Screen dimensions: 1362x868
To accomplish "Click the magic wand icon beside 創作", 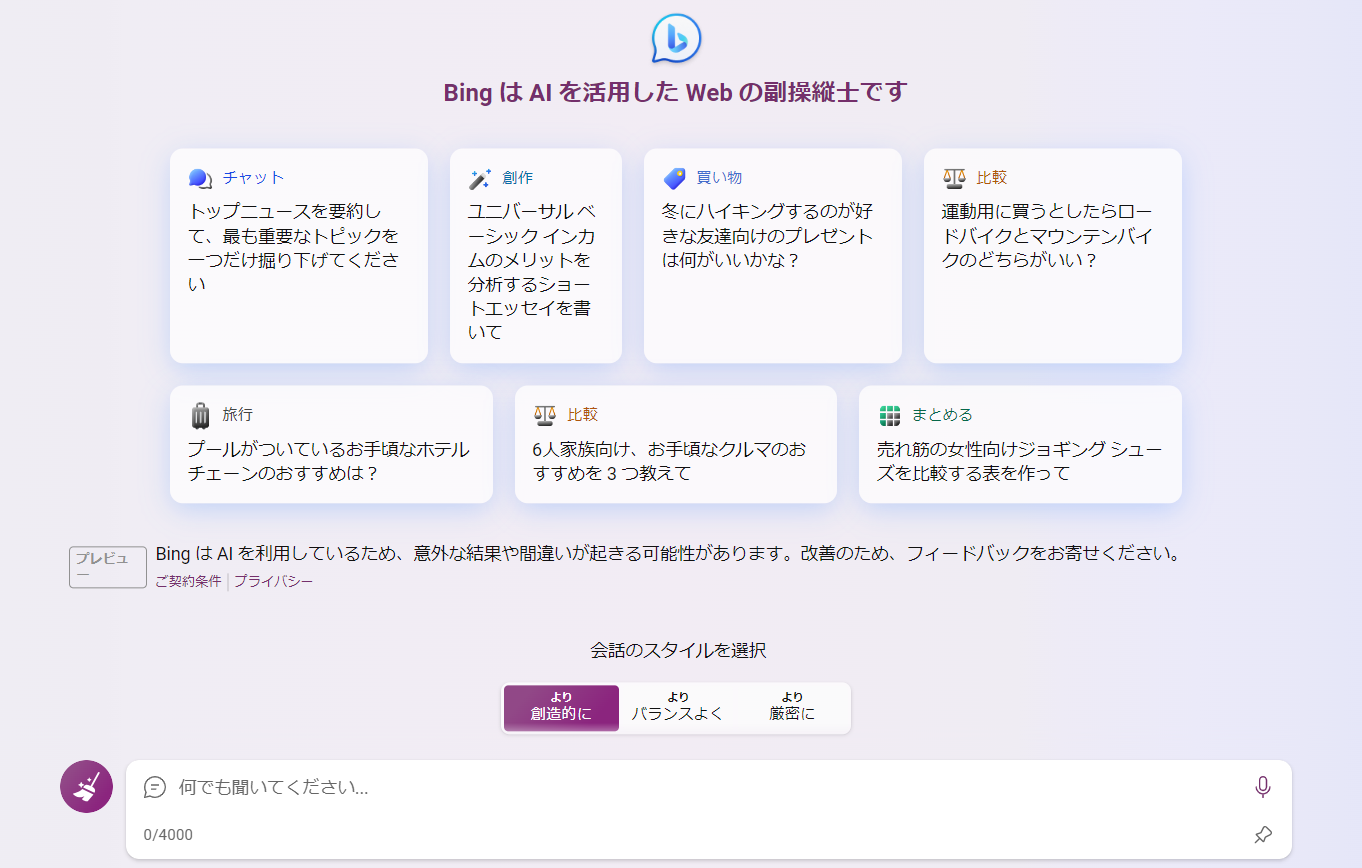I will 480,178.
